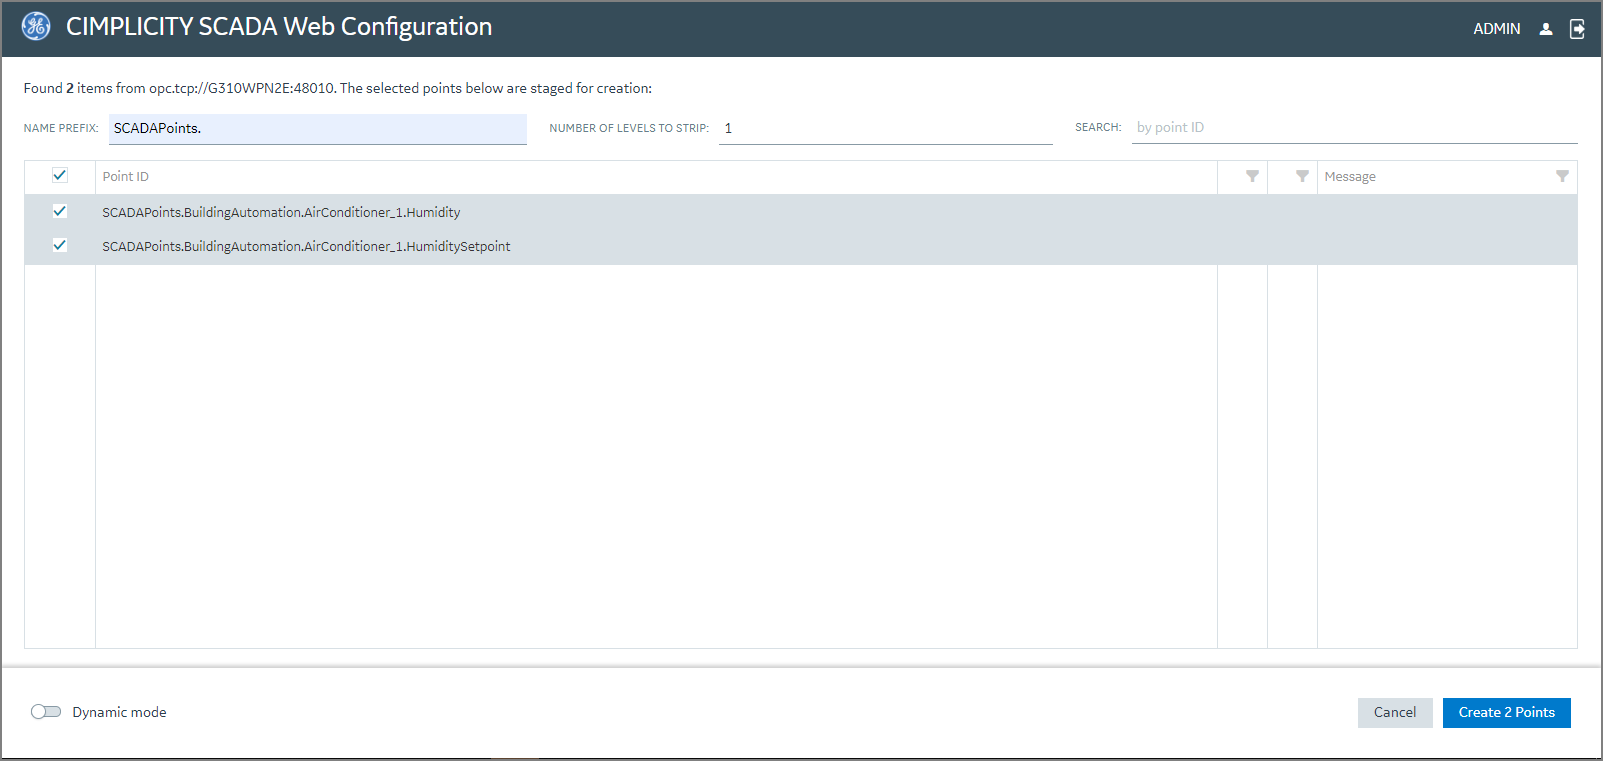
Task: Select row SCADAPoints.BuildingAutomation.AirConditioner_1.HumiditySetpoint
Action: (801, 246)
